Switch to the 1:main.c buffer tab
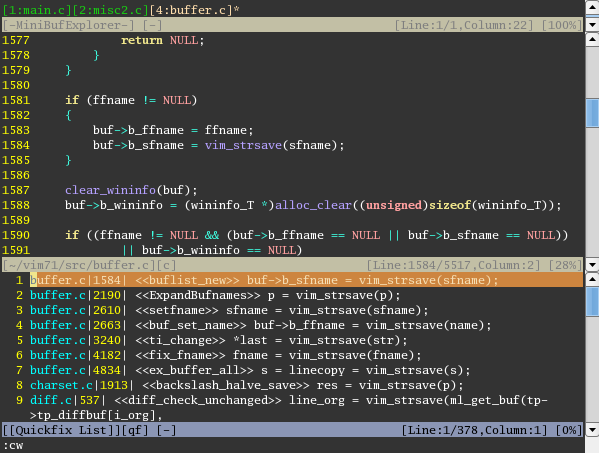This screenshot has height=453, width=599. click(x=37, y=10)
